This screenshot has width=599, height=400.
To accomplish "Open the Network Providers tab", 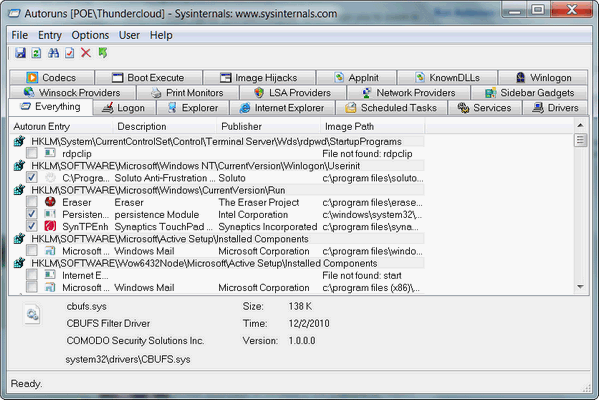I will (x=408, y=92).
